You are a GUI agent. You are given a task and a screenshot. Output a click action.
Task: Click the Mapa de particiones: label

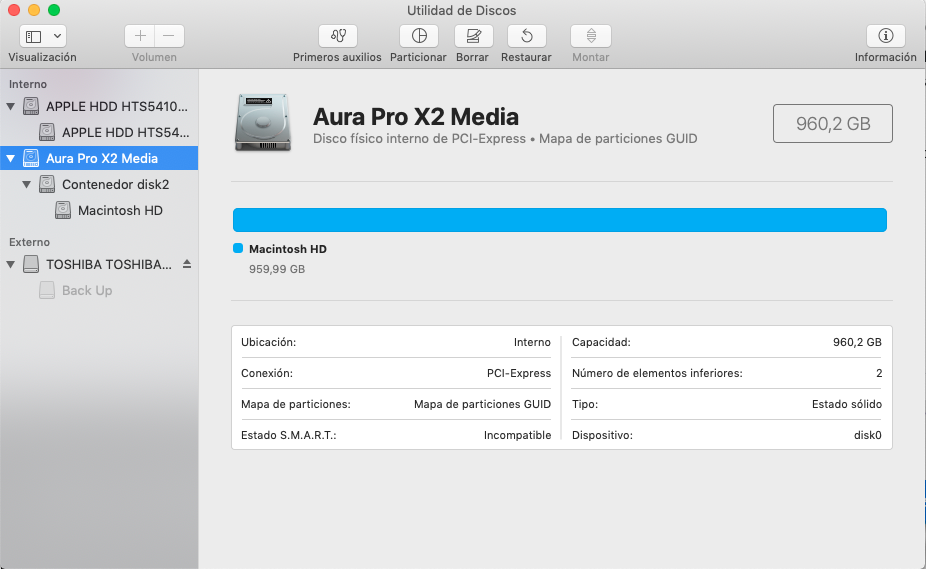pos(296,405)
